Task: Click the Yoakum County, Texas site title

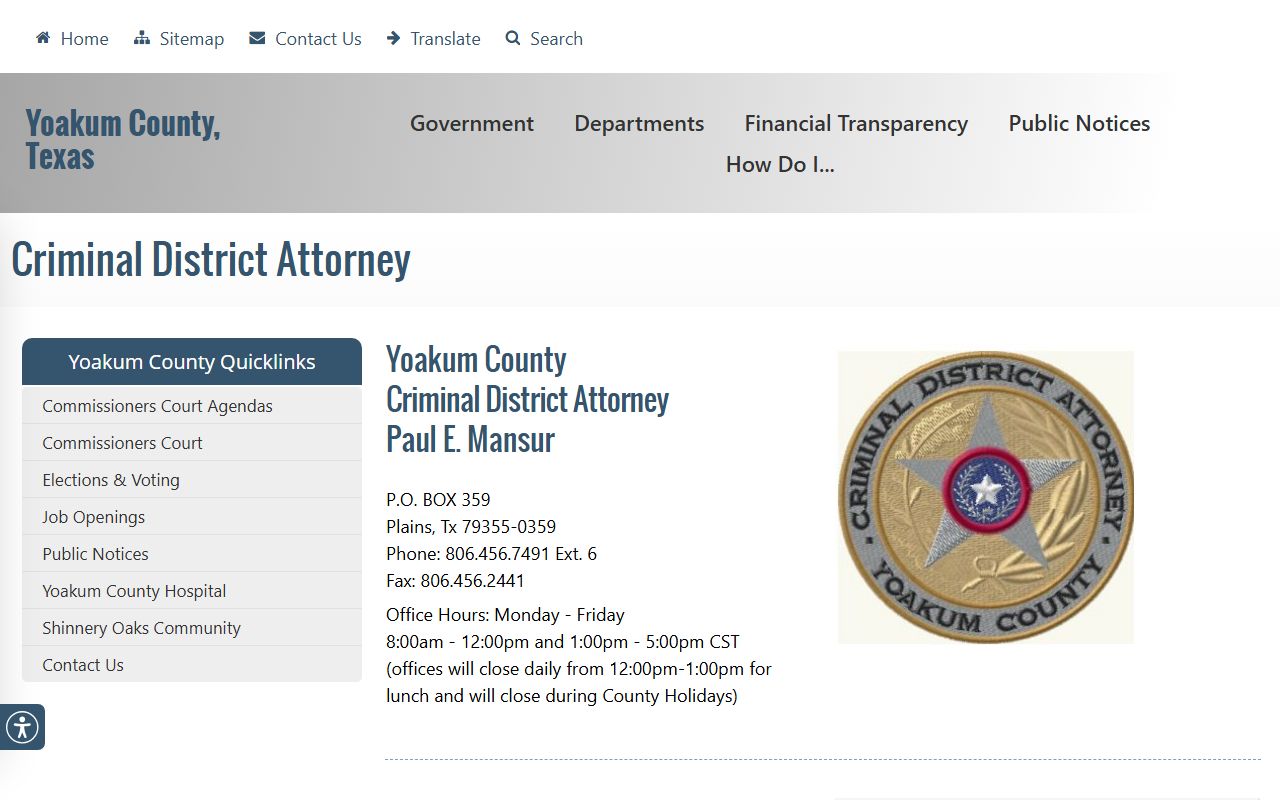Action: tap(122, 139)
